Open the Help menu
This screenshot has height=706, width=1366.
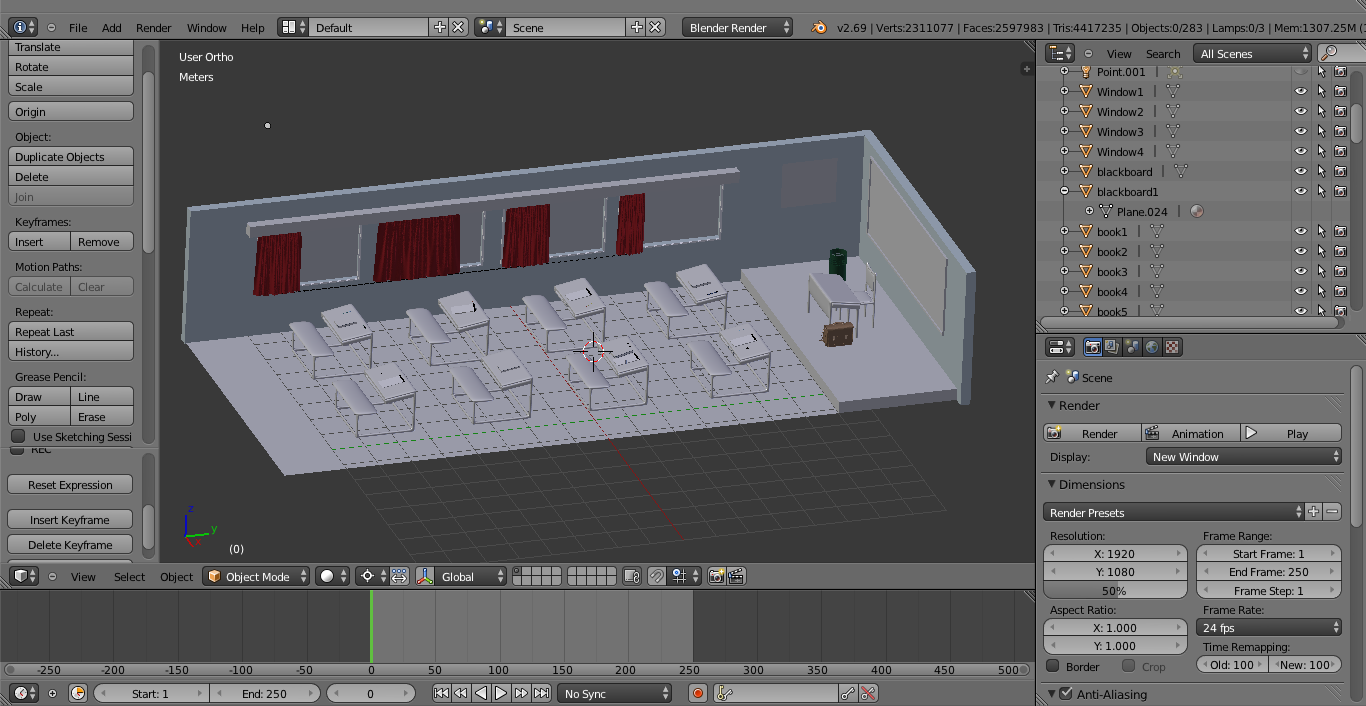coord(253,28)
